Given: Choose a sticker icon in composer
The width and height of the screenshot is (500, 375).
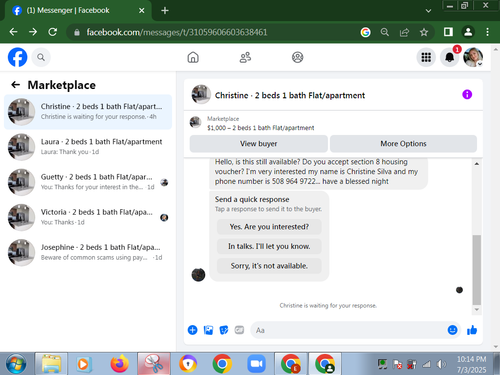Looking at the screenshot, I should click(x=224, y=330).
